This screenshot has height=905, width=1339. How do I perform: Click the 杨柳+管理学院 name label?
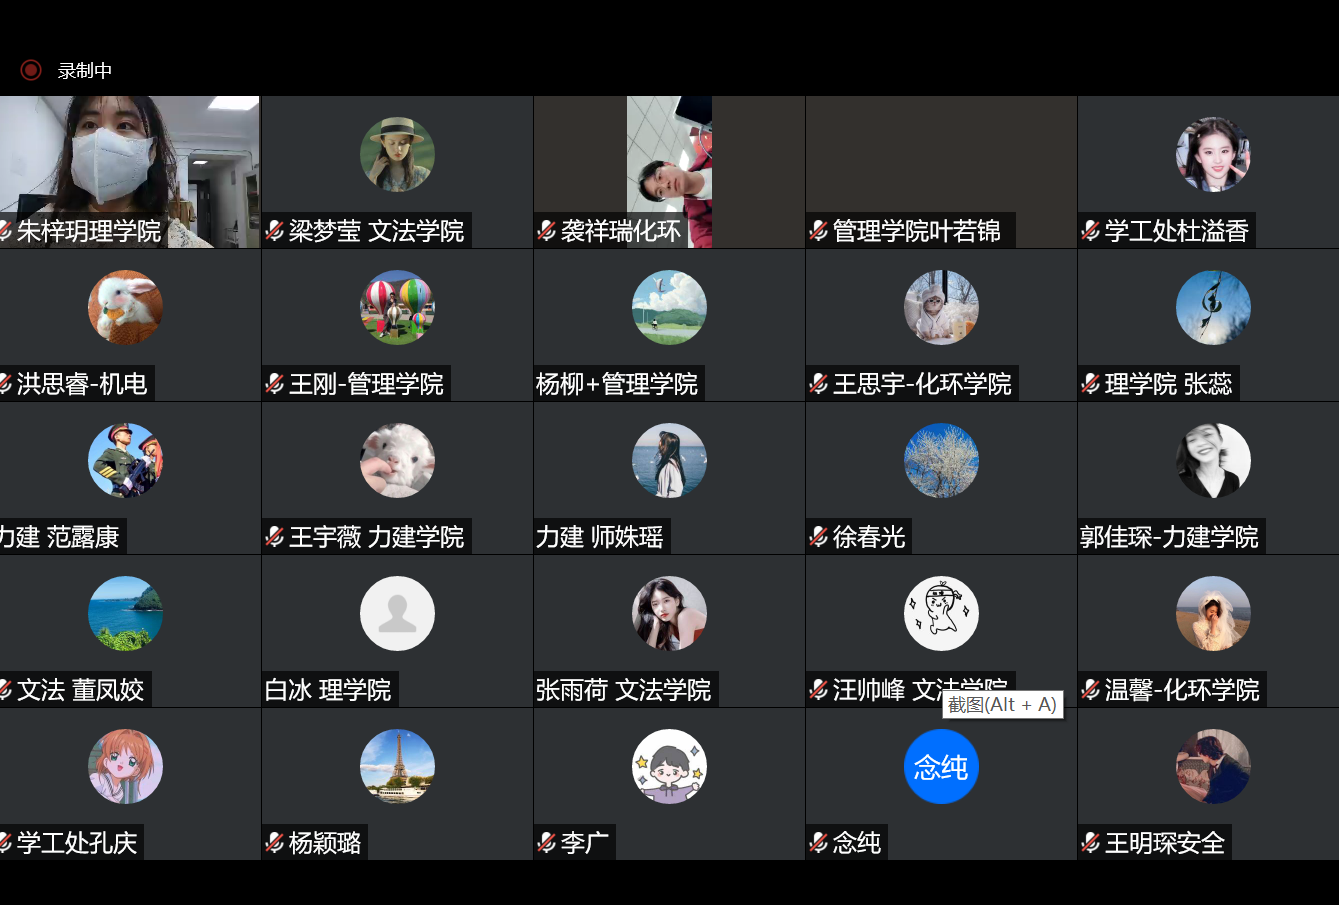tap(617, 384)
